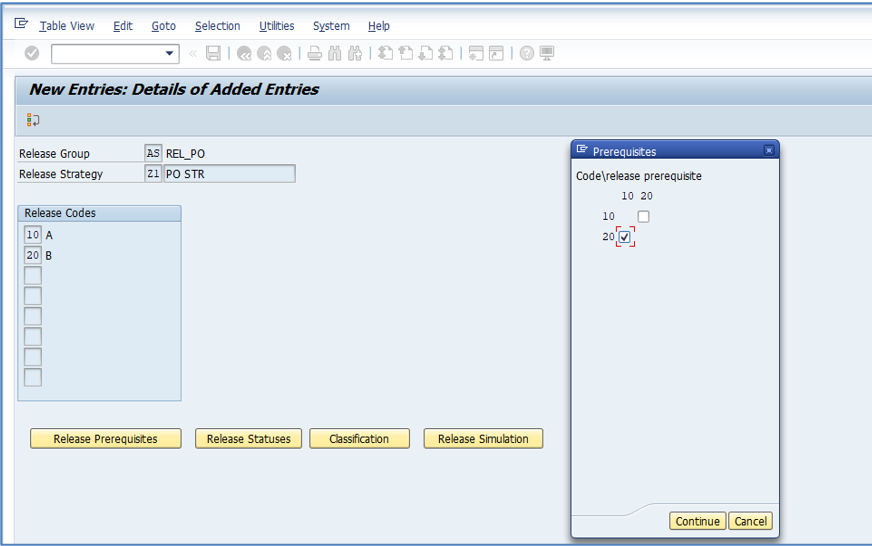Close the Prerequisites dialog with X
This screenshot has height=546, width=872.
click(x=769, y=150)
